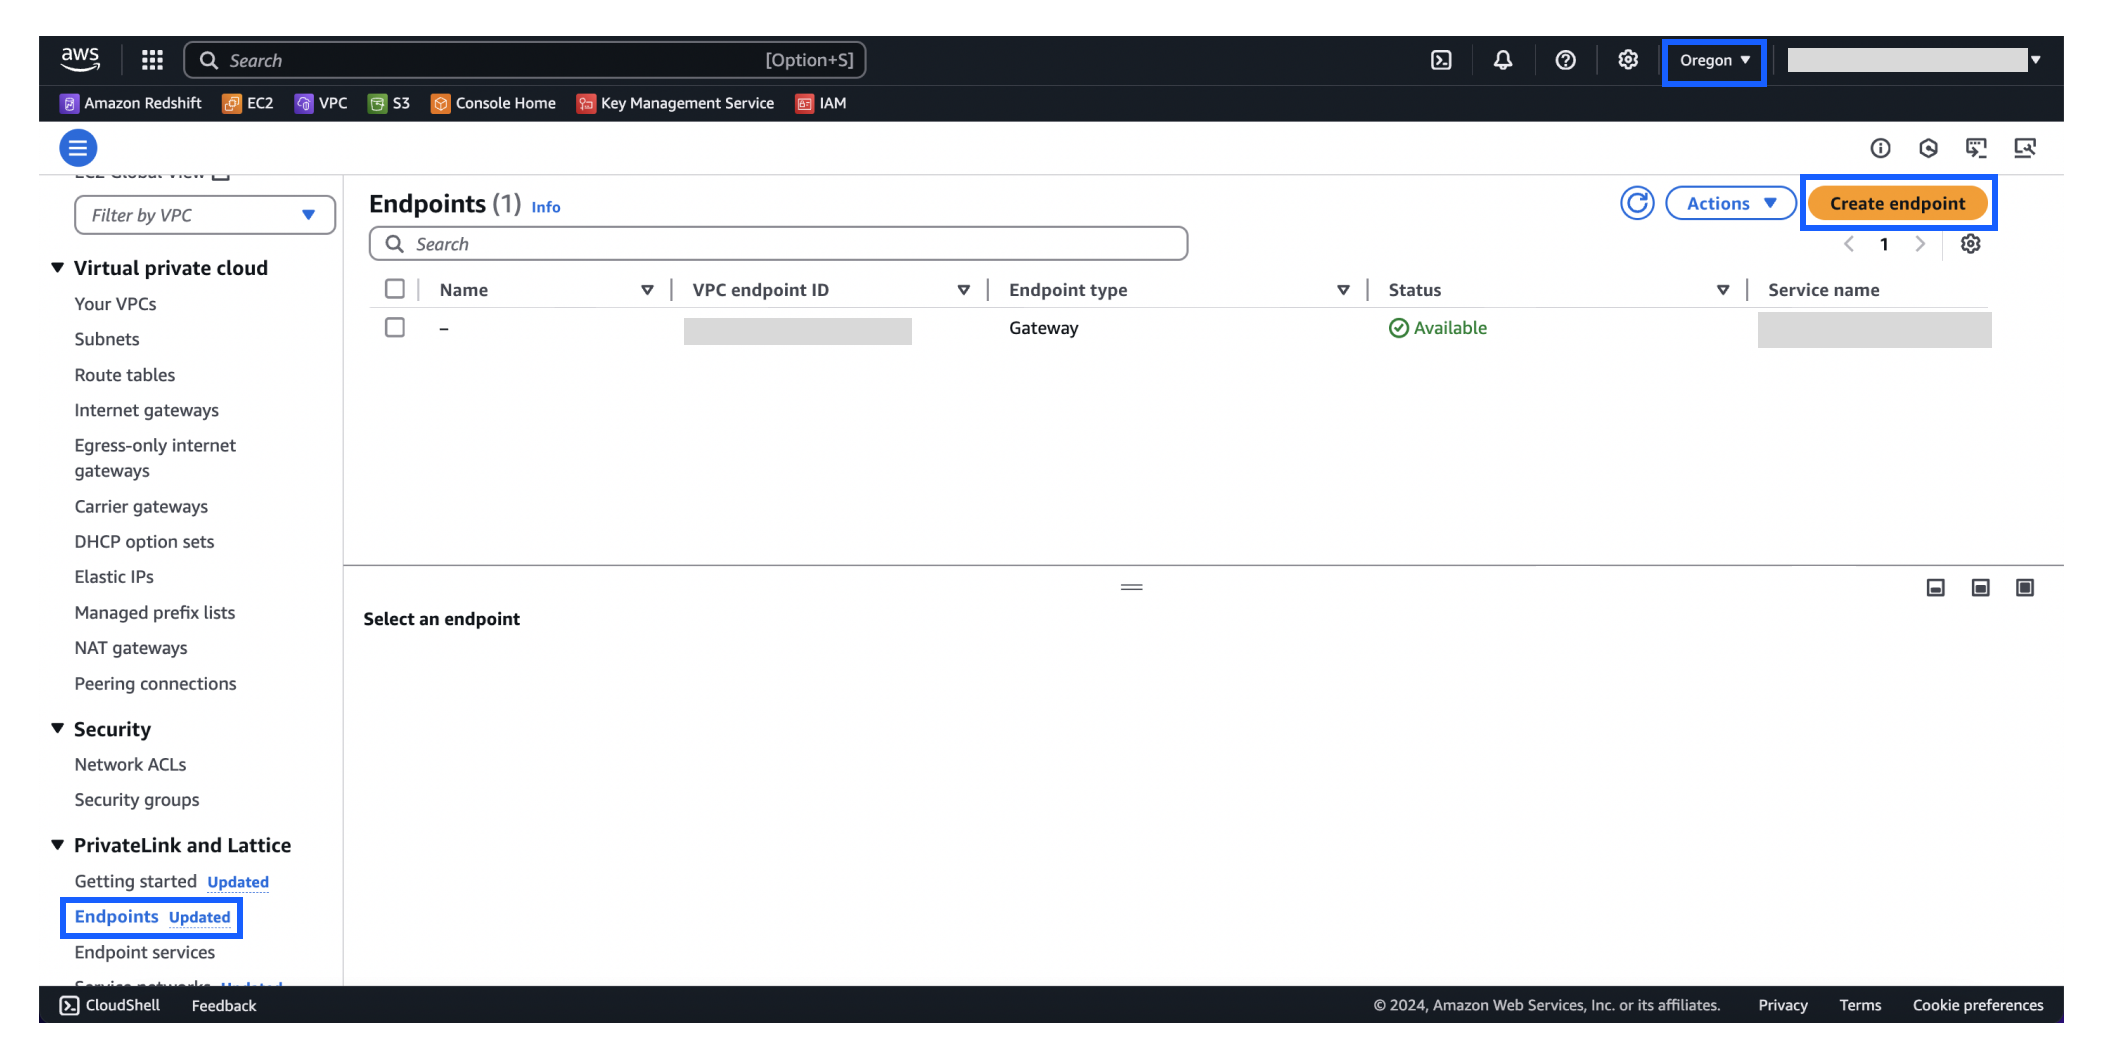Open Console Home from the favorites bar
This screenshot has height=1059, width=2103.
tap(492, 103)
